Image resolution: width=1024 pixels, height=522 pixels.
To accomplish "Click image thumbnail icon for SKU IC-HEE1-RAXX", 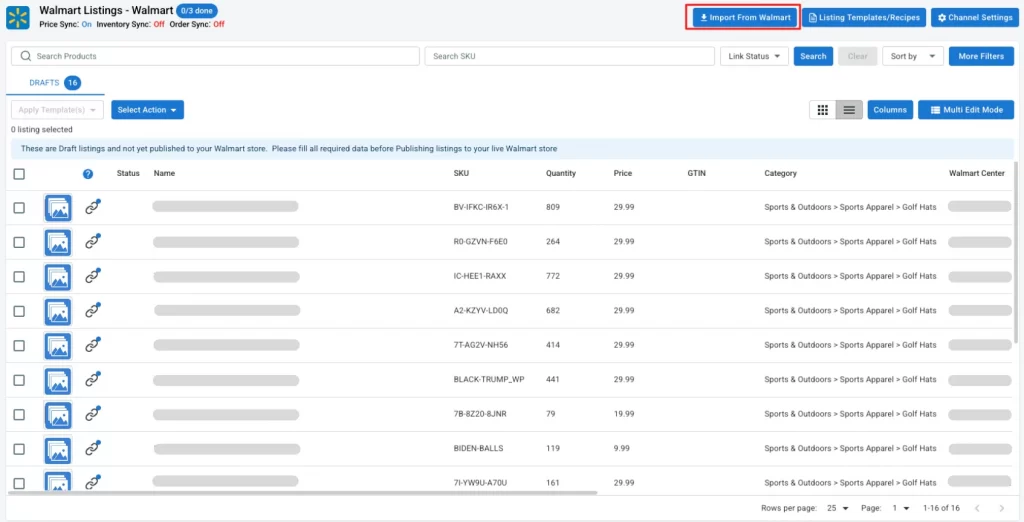I will 58,277.
